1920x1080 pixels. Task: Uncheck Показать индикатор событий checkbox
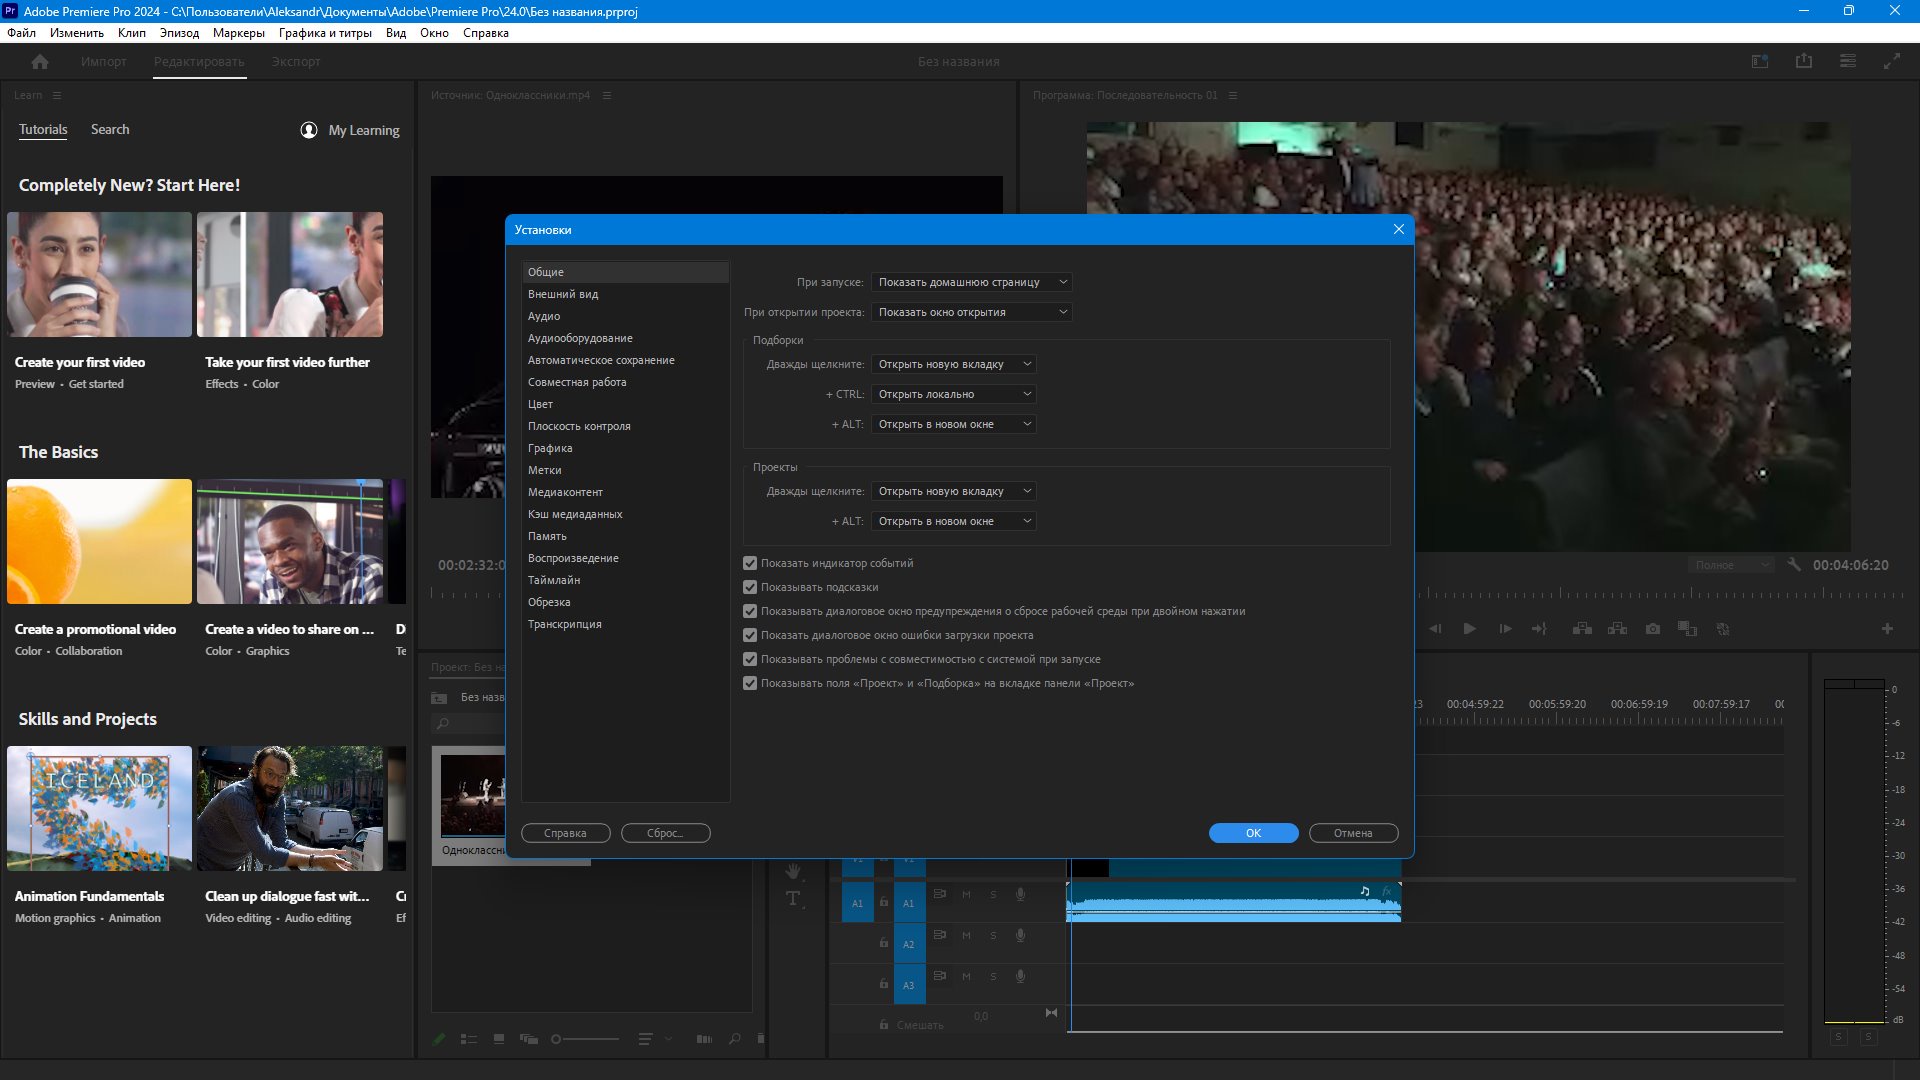pos(750,563)
